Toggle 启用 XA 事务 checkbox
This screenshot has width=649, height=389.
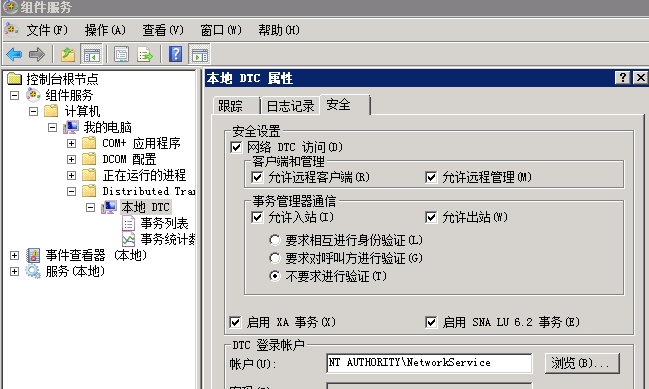click(235, 322)
